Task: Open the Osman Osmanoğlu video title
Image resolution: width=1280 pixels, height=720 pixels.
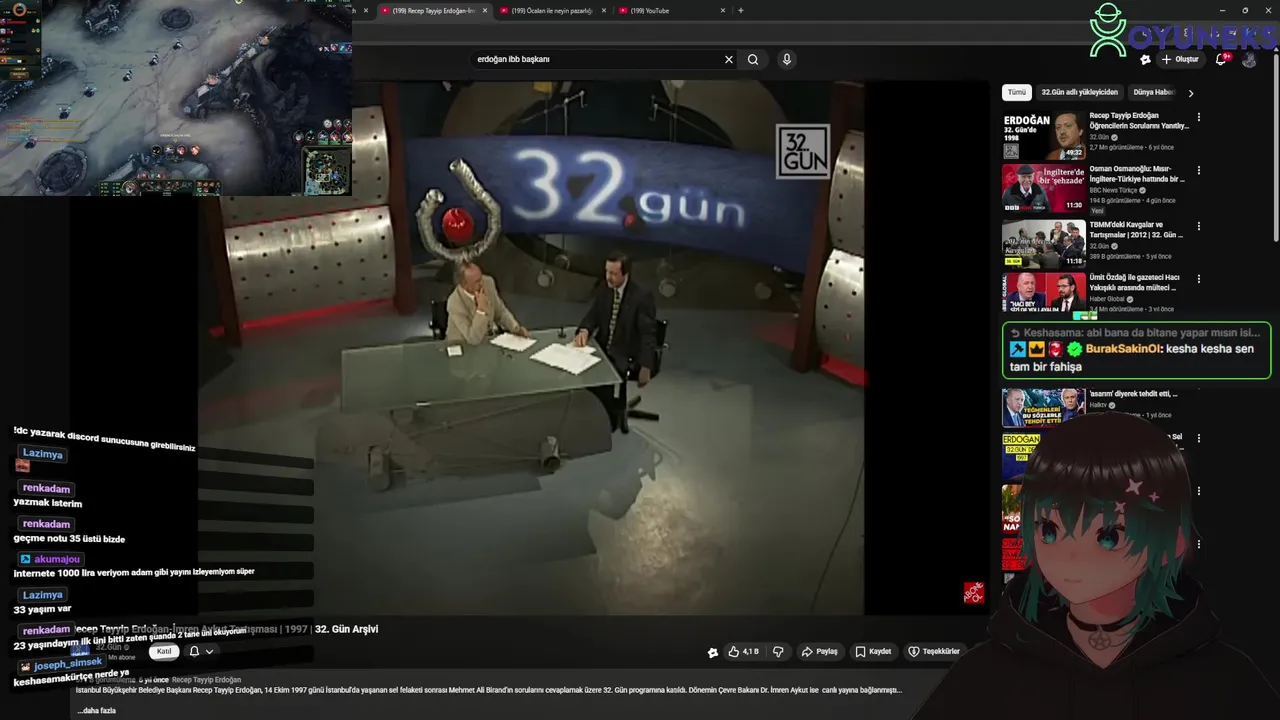Action: [1137, 174]
